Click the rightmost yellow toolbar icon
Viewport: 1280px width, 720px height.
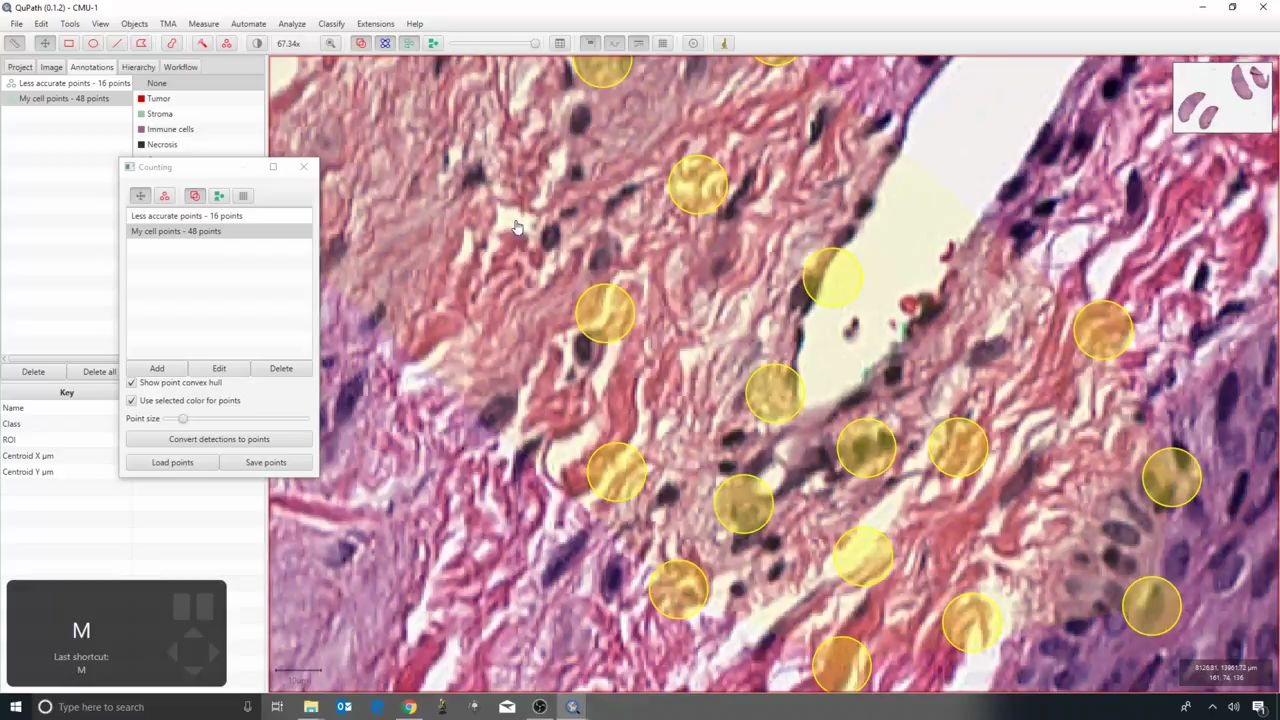(x=724, y=43)
